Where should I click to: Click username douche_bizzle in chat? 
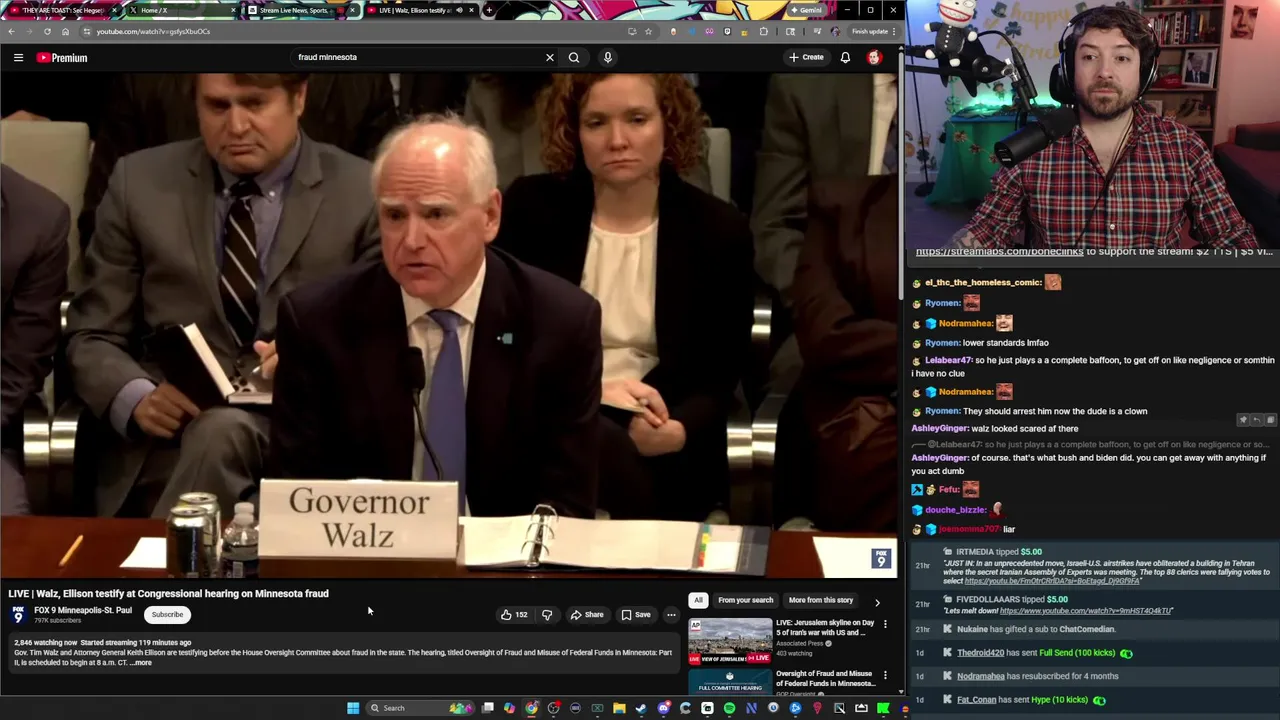[x=955, y=510]
